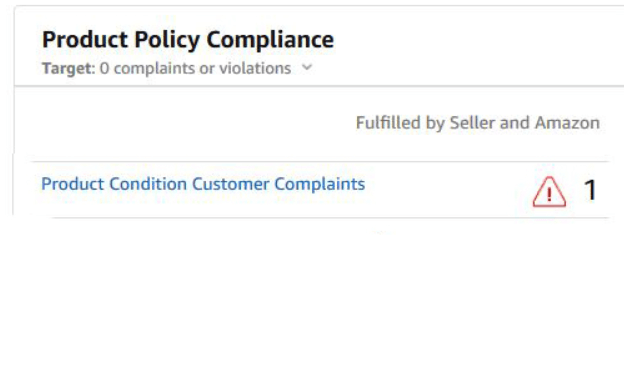Click the word violations in target line
Screen dimensions: 624x371
(255, 68)
